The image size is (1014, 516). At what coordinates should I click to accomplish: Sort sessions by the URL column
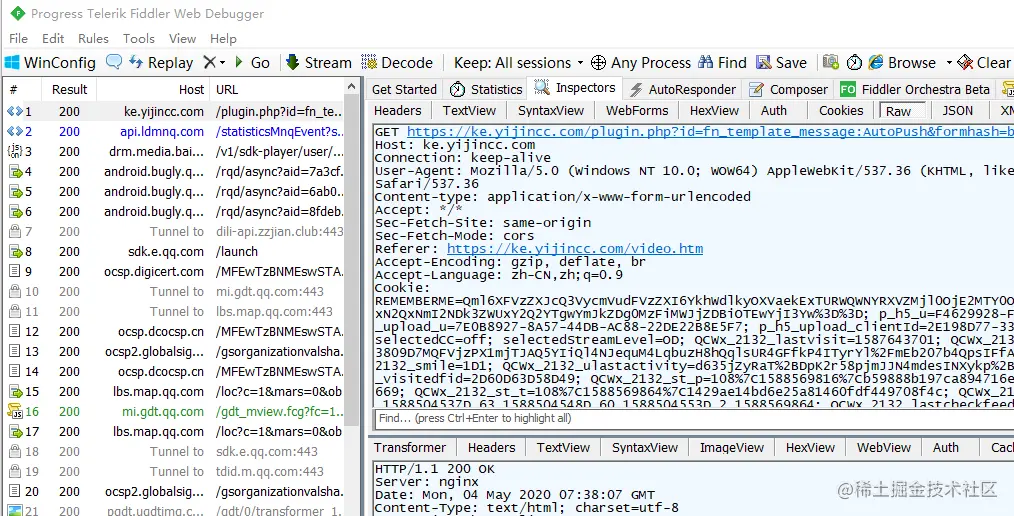[x=279, y=89]
